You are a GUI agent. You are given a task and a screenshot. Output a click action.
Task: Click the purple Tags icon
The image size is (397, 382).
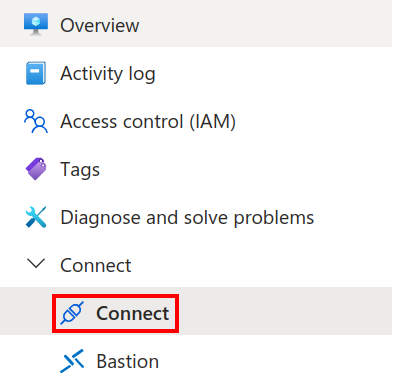(36, 169)
